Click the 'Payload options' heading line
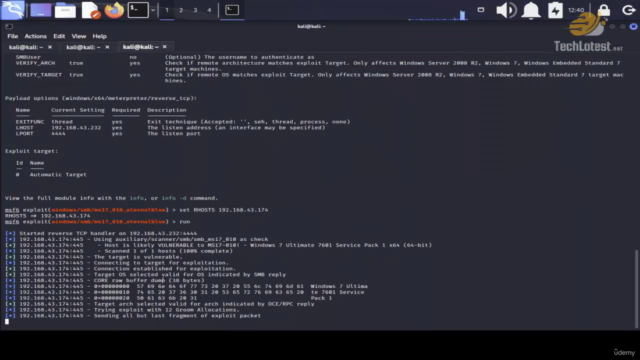Image resolution: width=640 pixels, height=360 pixels. click(x=101, y=98)
